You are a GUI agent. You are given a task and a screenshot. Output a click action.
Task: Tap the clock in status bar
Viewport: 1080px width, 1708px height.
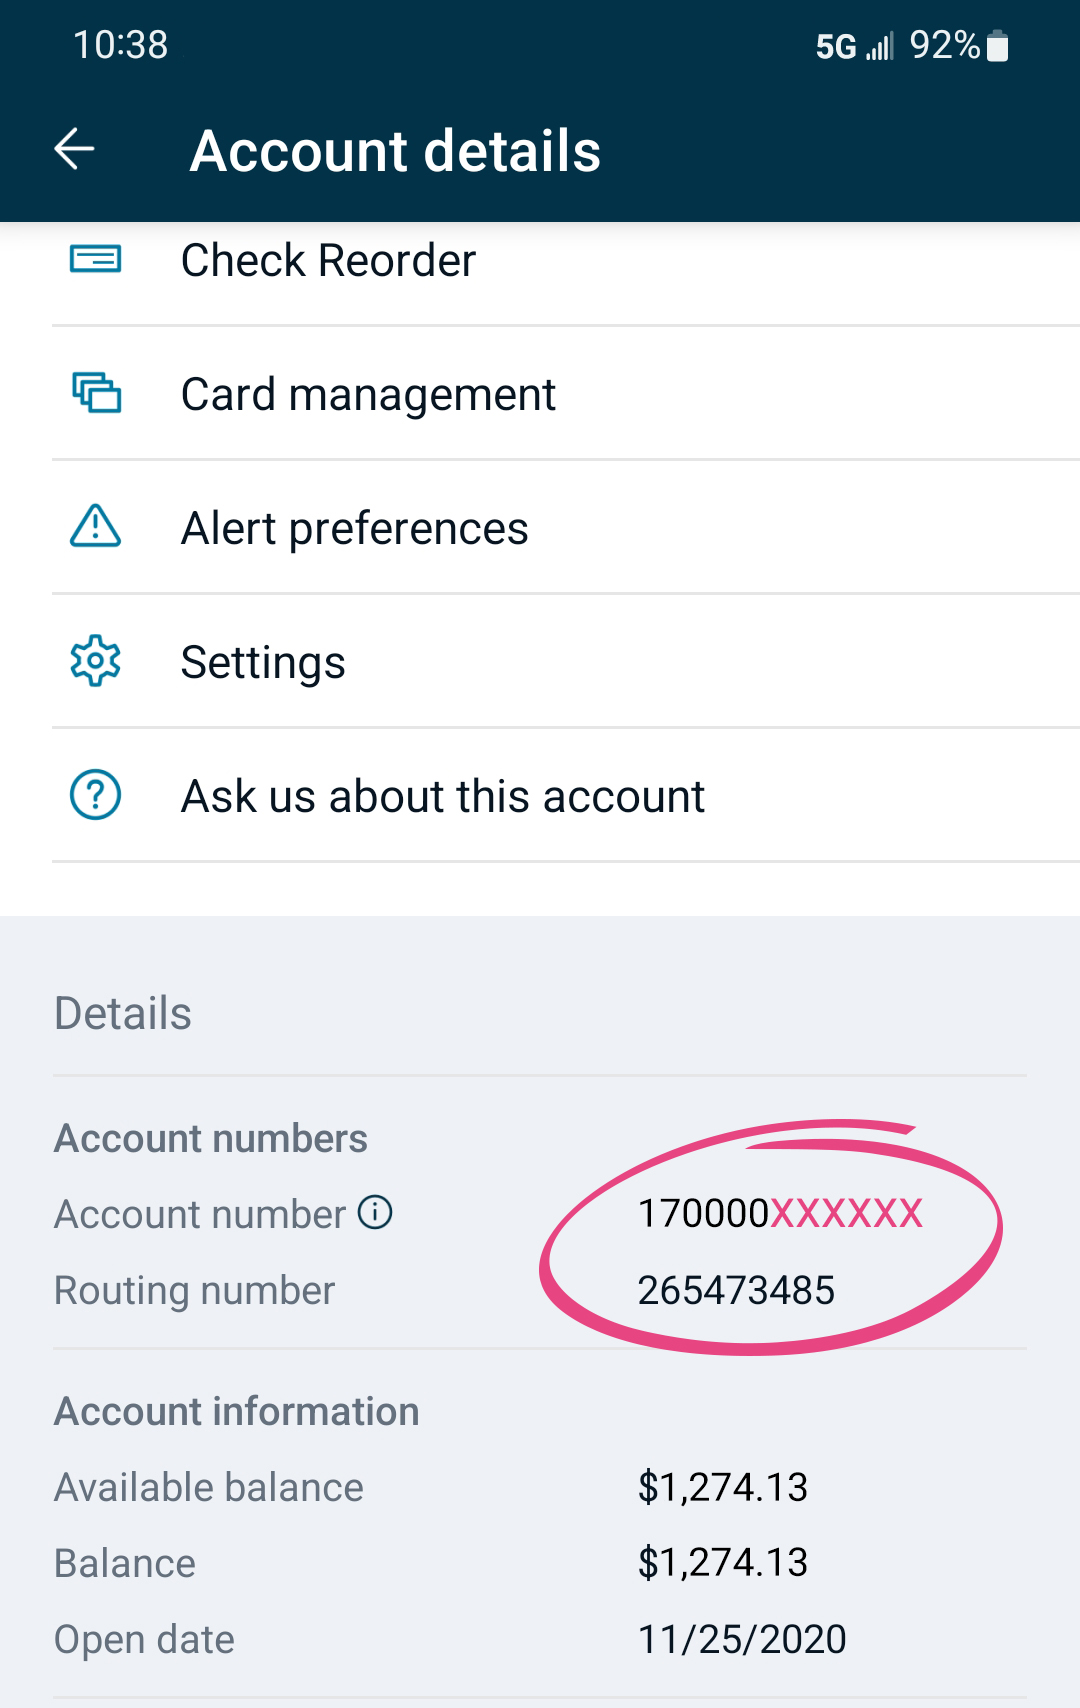pos(121,45)
